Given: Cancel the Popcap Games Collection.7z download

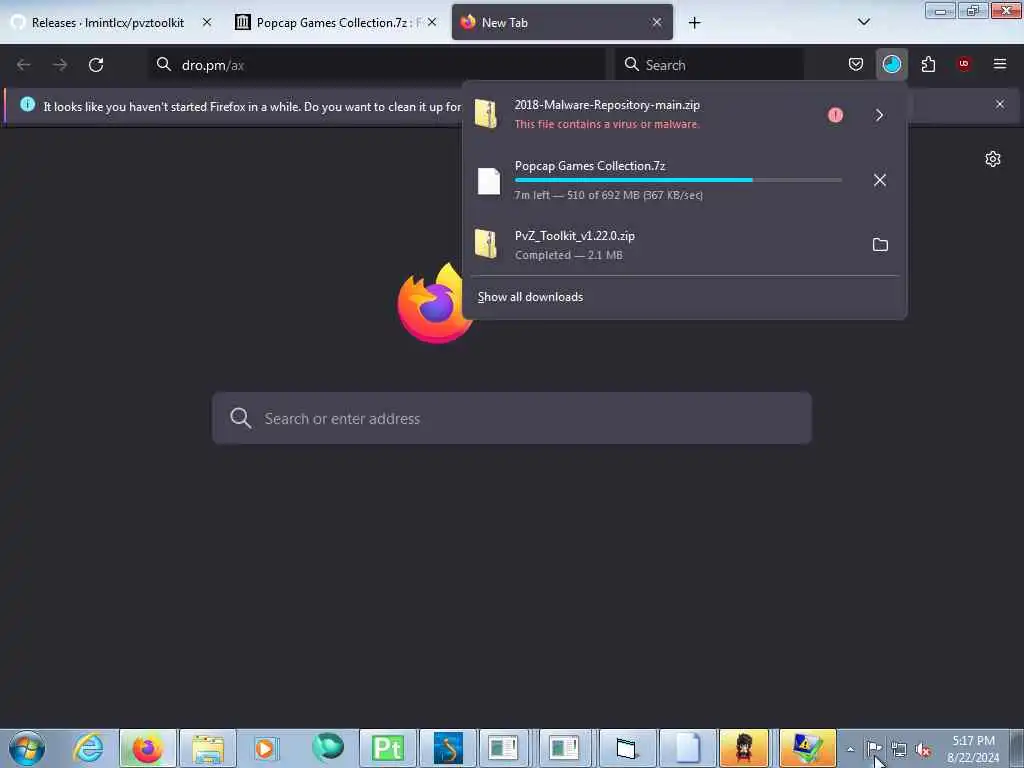Looking at the screenshot, I should 880,180.
